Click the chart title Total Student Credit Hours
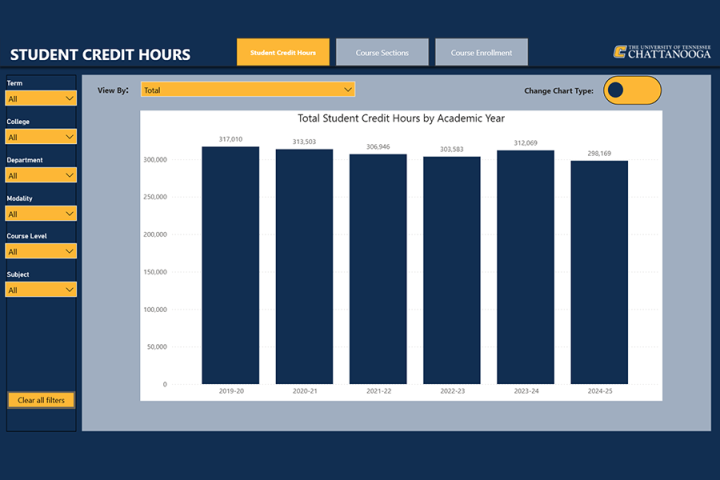This screenshot has height=480, width=720. [x=401, y=118]
